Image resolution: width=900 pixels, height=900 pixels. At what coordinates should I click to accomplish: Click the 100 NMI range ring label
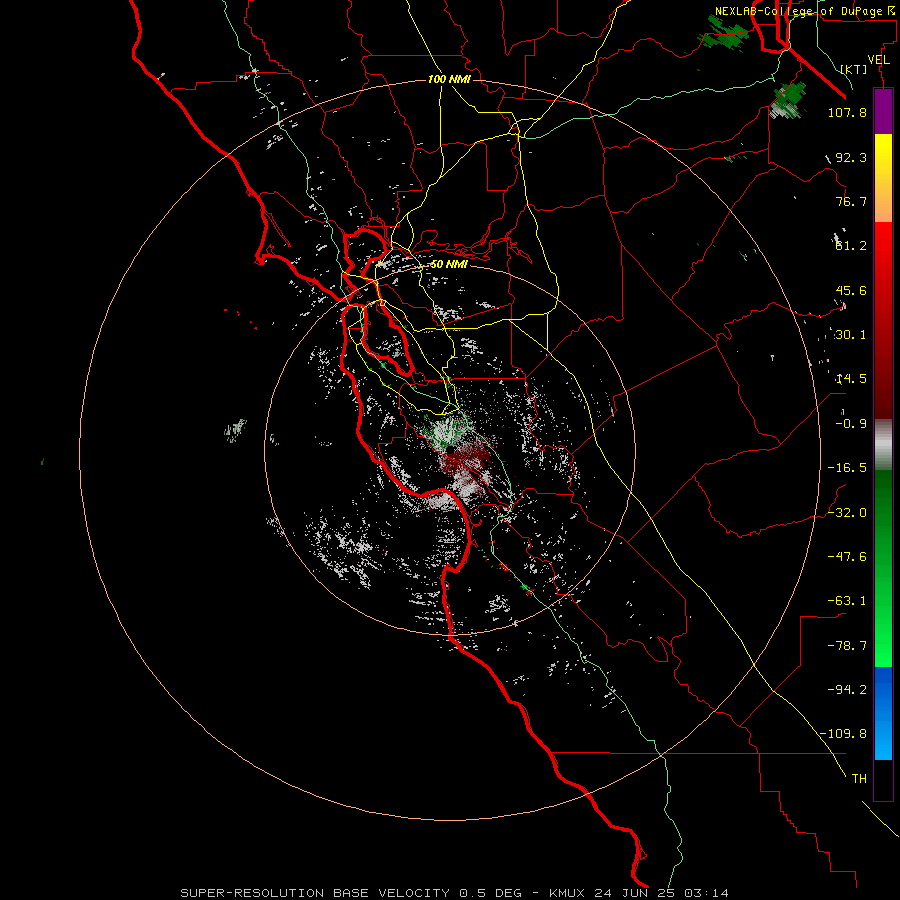coord(449,79)
